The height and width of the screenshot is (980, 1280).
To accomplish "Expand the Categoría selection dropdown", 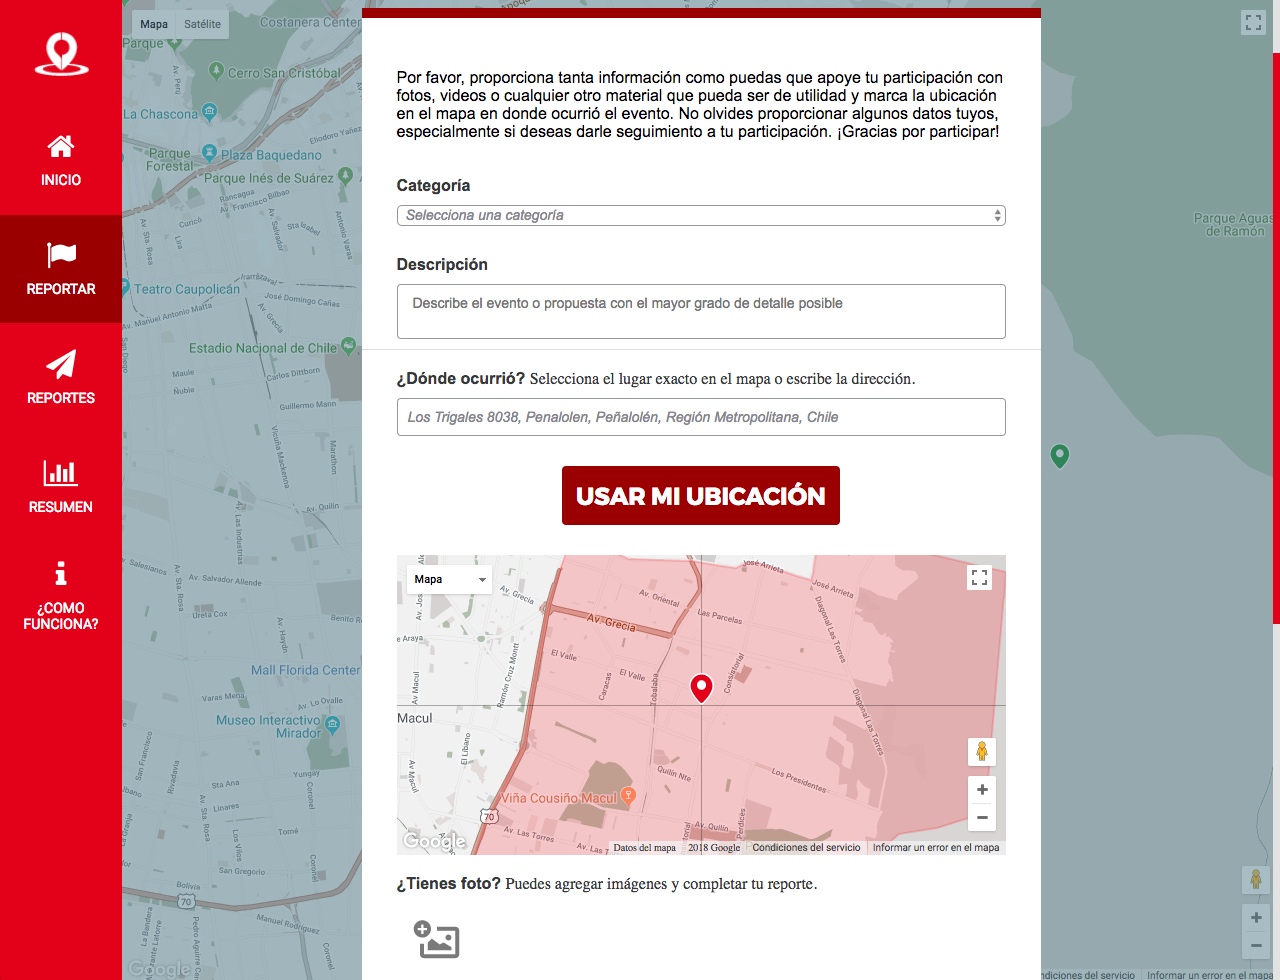I will [x=700, y=216].
